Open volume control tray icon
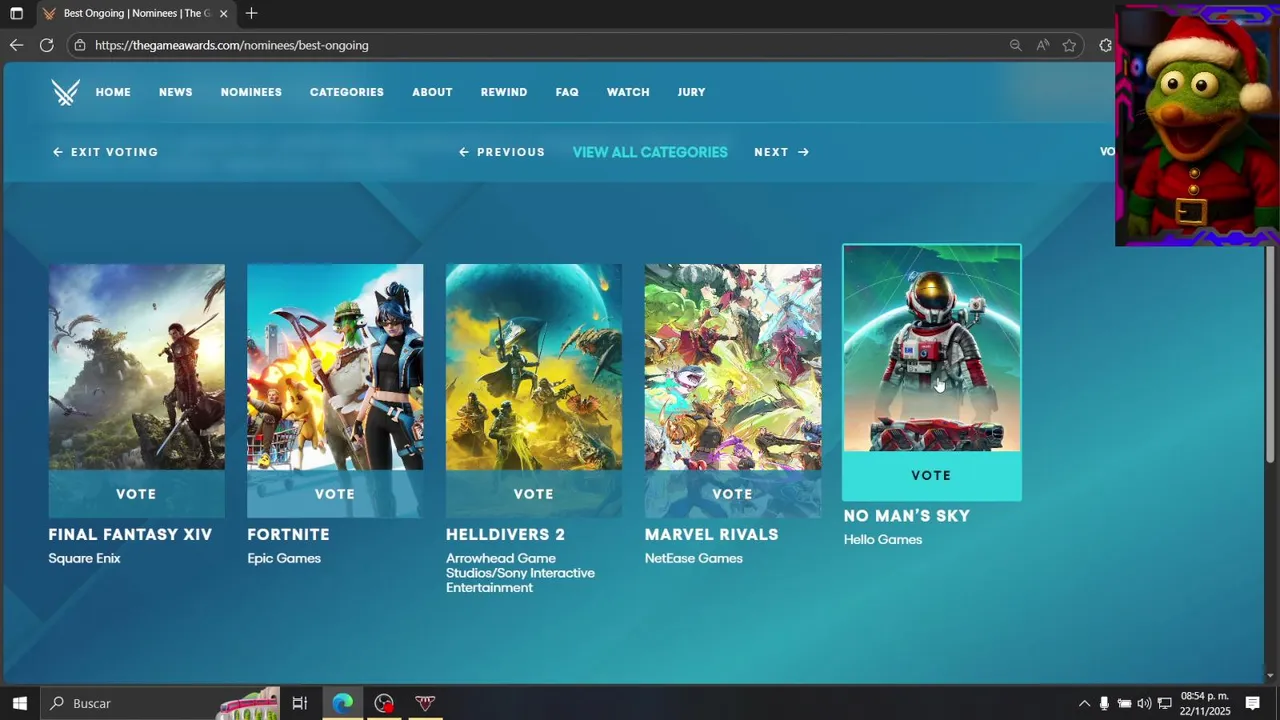Image resolution: width=1280 pixels, height=720 pixels. tap(1144, 703)
